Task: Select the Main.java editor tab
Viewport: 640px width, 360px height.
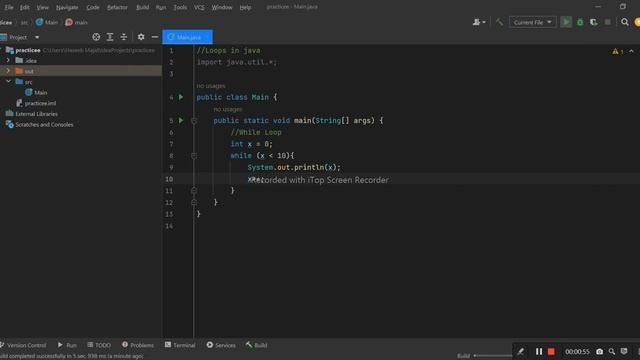Action: (x=187, y=37)
